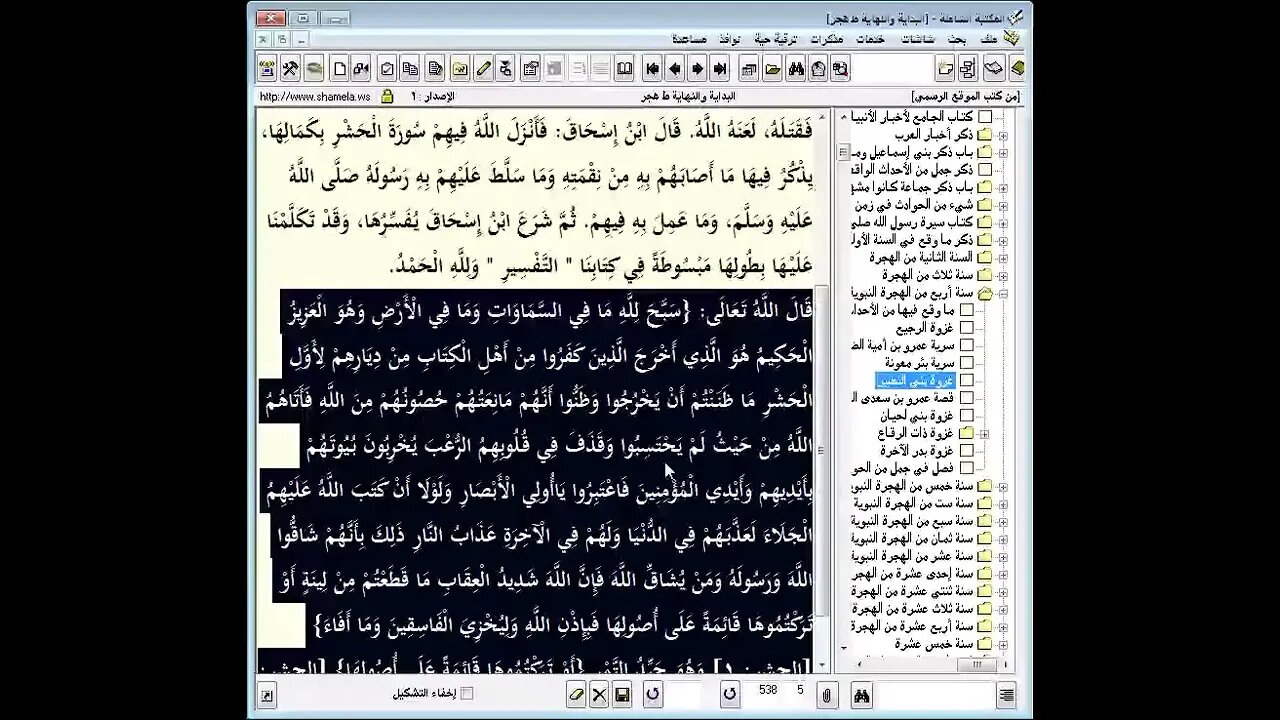Open the ملف menu
This screenshot has width=1280, height=720.
(x=988, y=39)
